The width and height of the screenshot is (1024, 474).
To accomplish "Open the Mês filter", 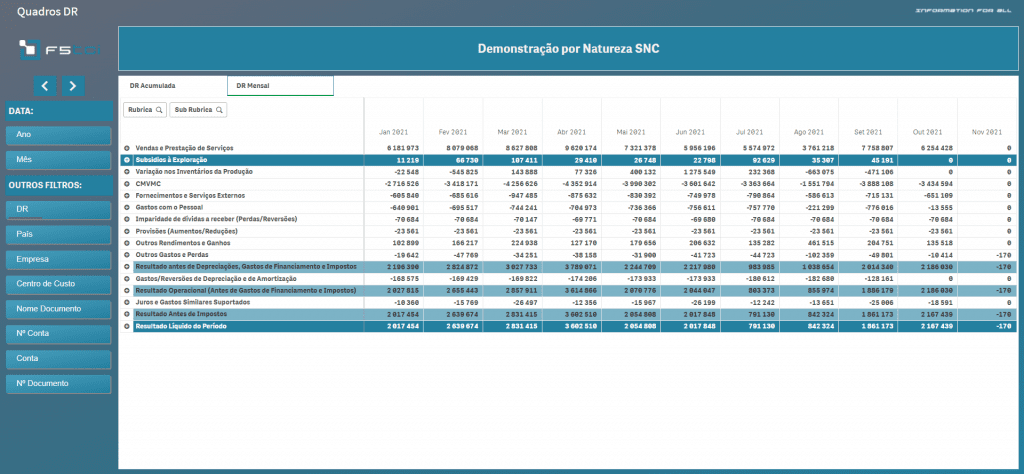I will coord(59,159).
